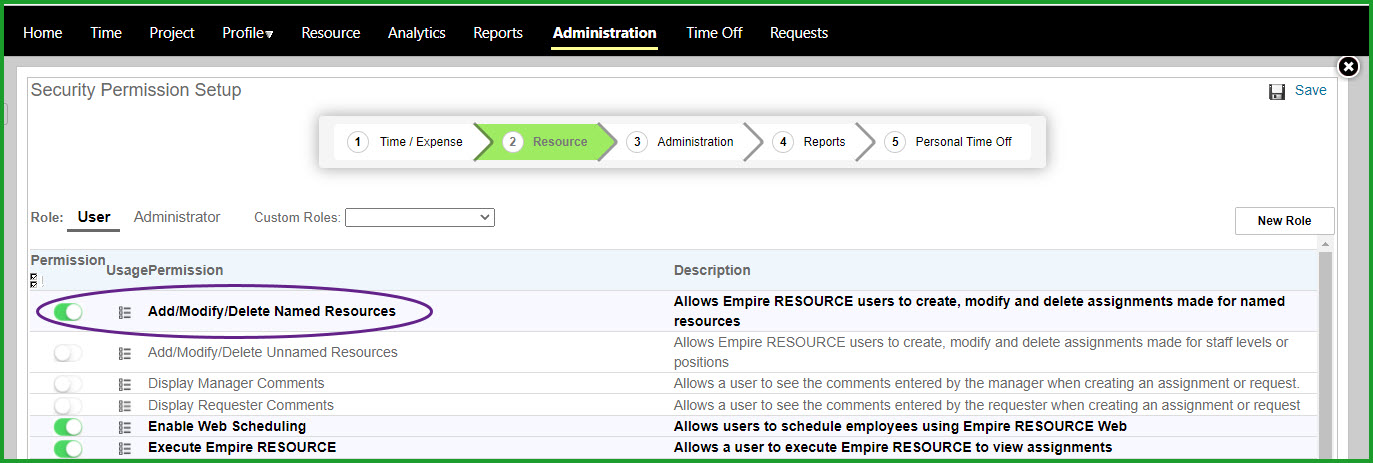1373x463 pixels.
Task: Open usage list icon for Add/Modify/Delete Named Resources
Action: pyautogui.click(x=125, y=312)
